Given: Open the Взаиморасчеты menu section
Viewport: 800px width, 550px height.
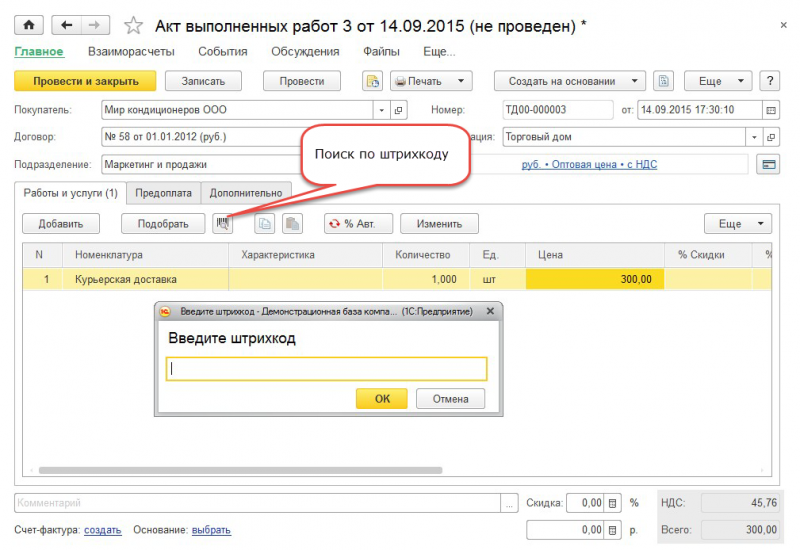Looking at the screenshot, I should (131, 51).
